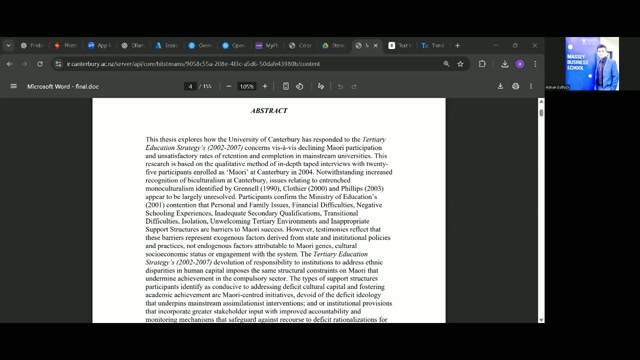Switch to the App tab

(x=99, y=45)
